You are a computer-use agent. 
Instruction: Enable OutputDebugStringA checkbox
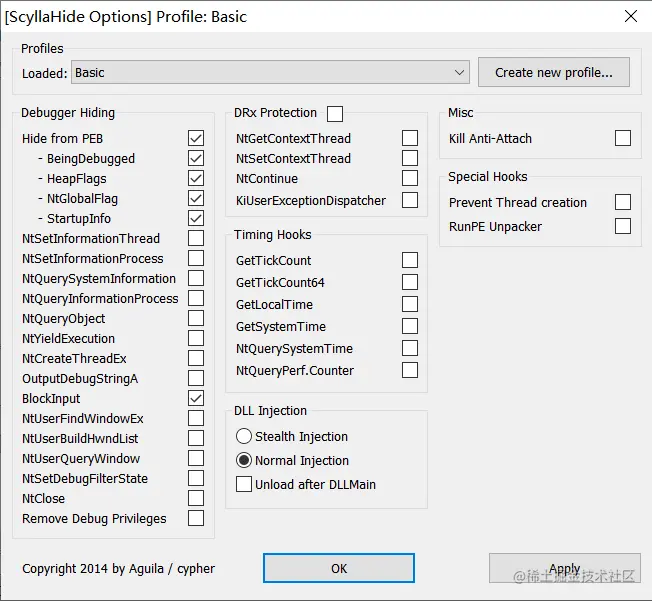pos(196,378)
